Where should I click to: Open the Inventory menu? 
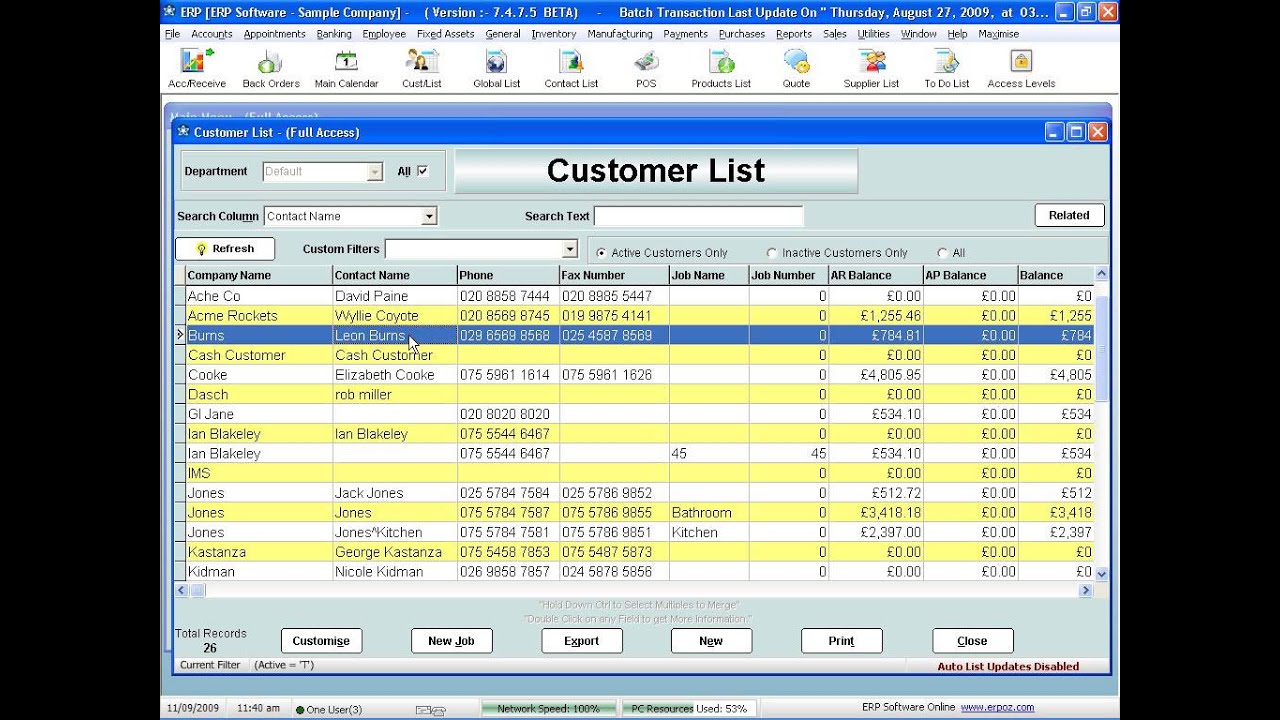(x=554, y=34)
